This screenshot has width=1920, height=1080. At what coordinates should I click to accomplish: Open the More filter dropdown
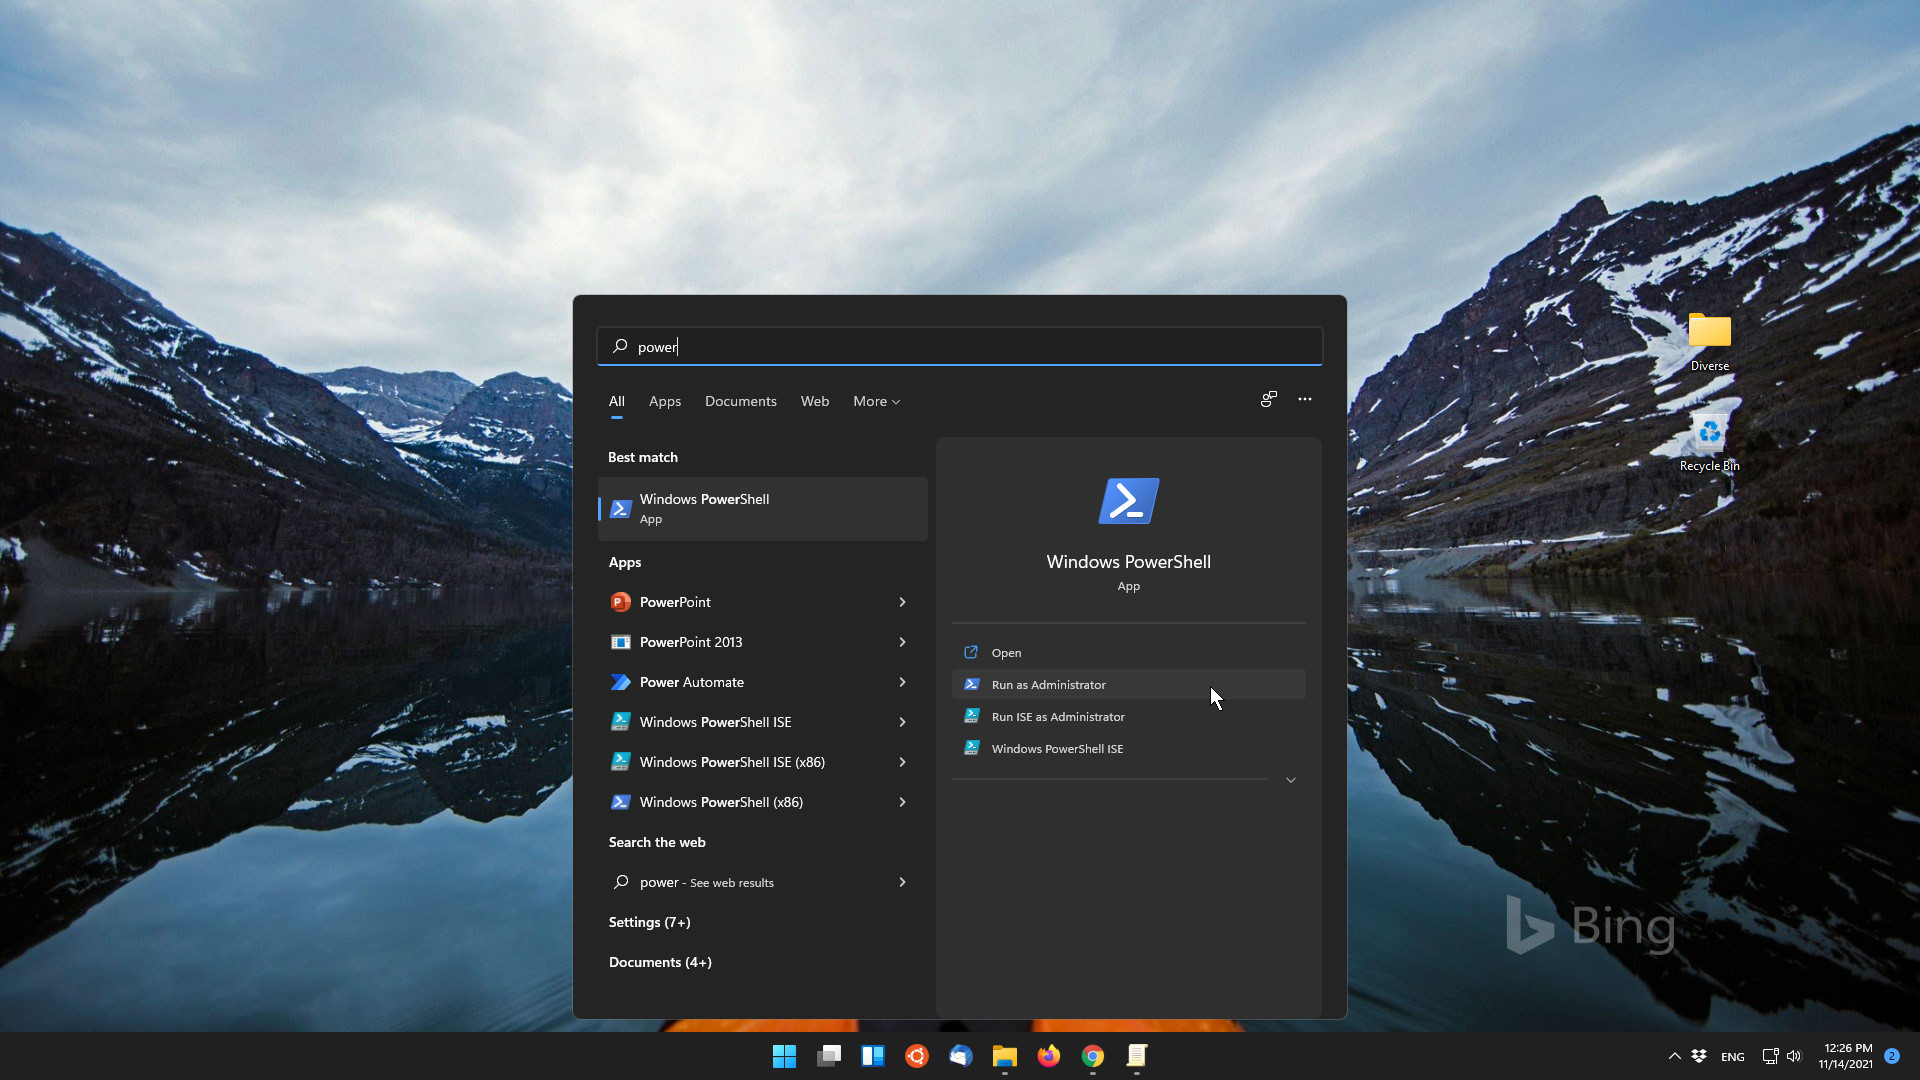point(877,401)
